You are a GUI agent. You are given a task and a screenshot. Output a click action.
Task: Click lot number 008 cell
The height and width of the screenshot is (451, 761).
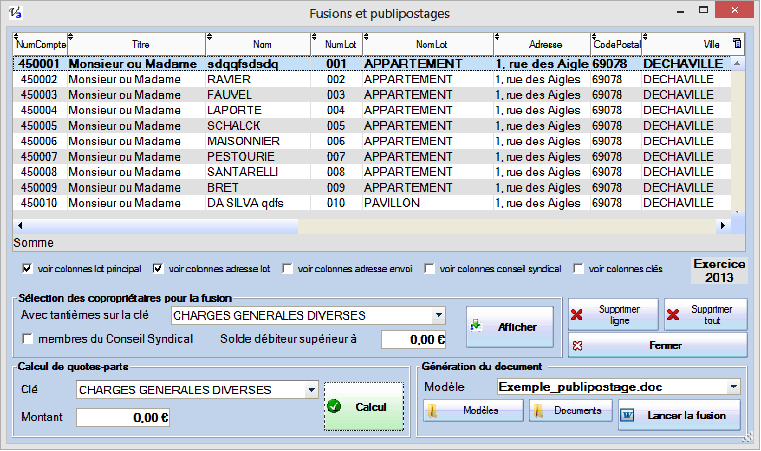click(336, 172)
